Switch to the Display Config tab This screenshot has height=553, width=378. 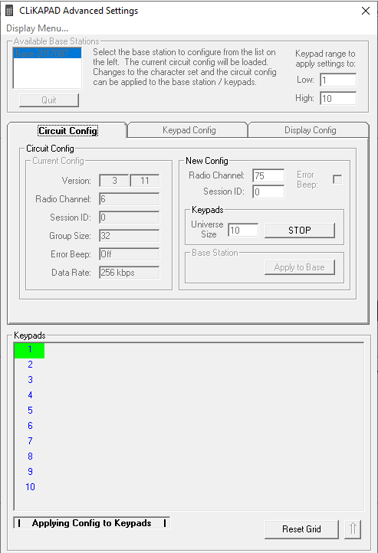tap(310, 130)
